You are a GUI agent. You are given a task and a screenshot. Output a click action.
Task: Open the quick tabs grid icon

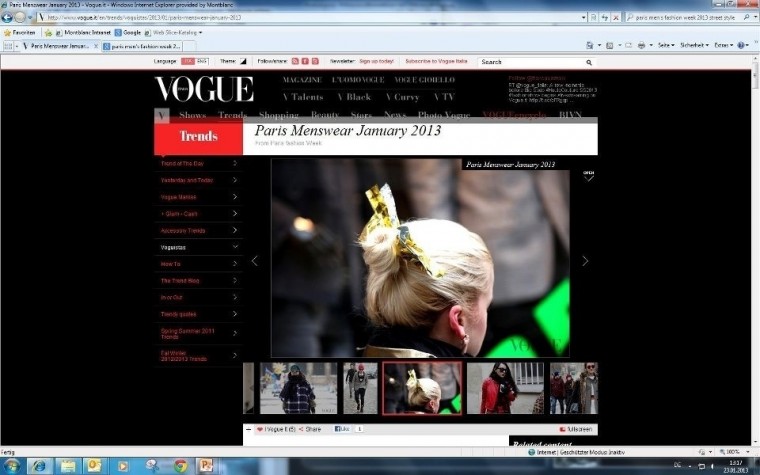(x=8, y=46)
